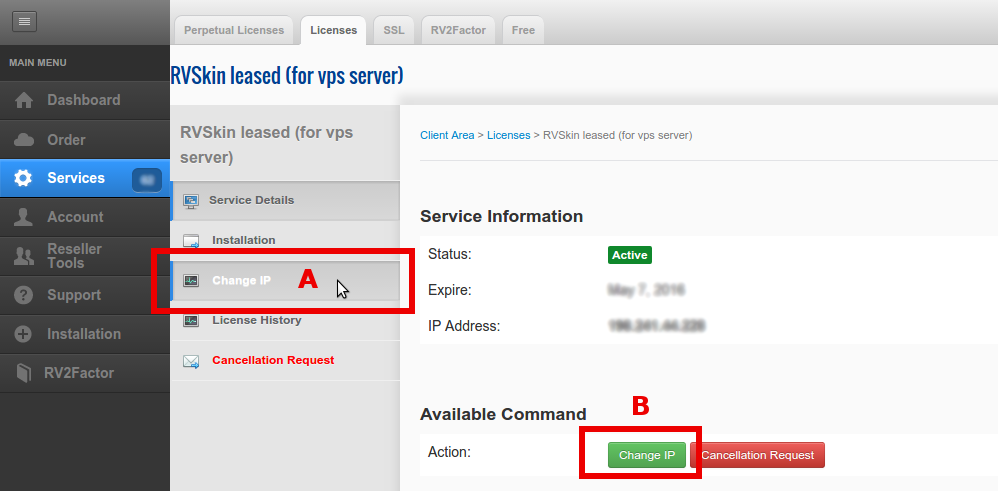Click the green Active status badge
The height and width of the screenshot is (491, 998).
[630, 255]
